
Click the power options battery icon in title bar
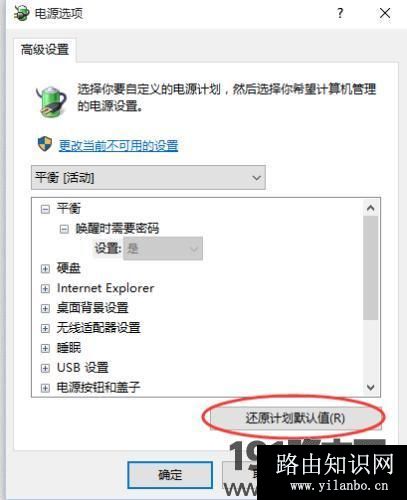(22, 13)
